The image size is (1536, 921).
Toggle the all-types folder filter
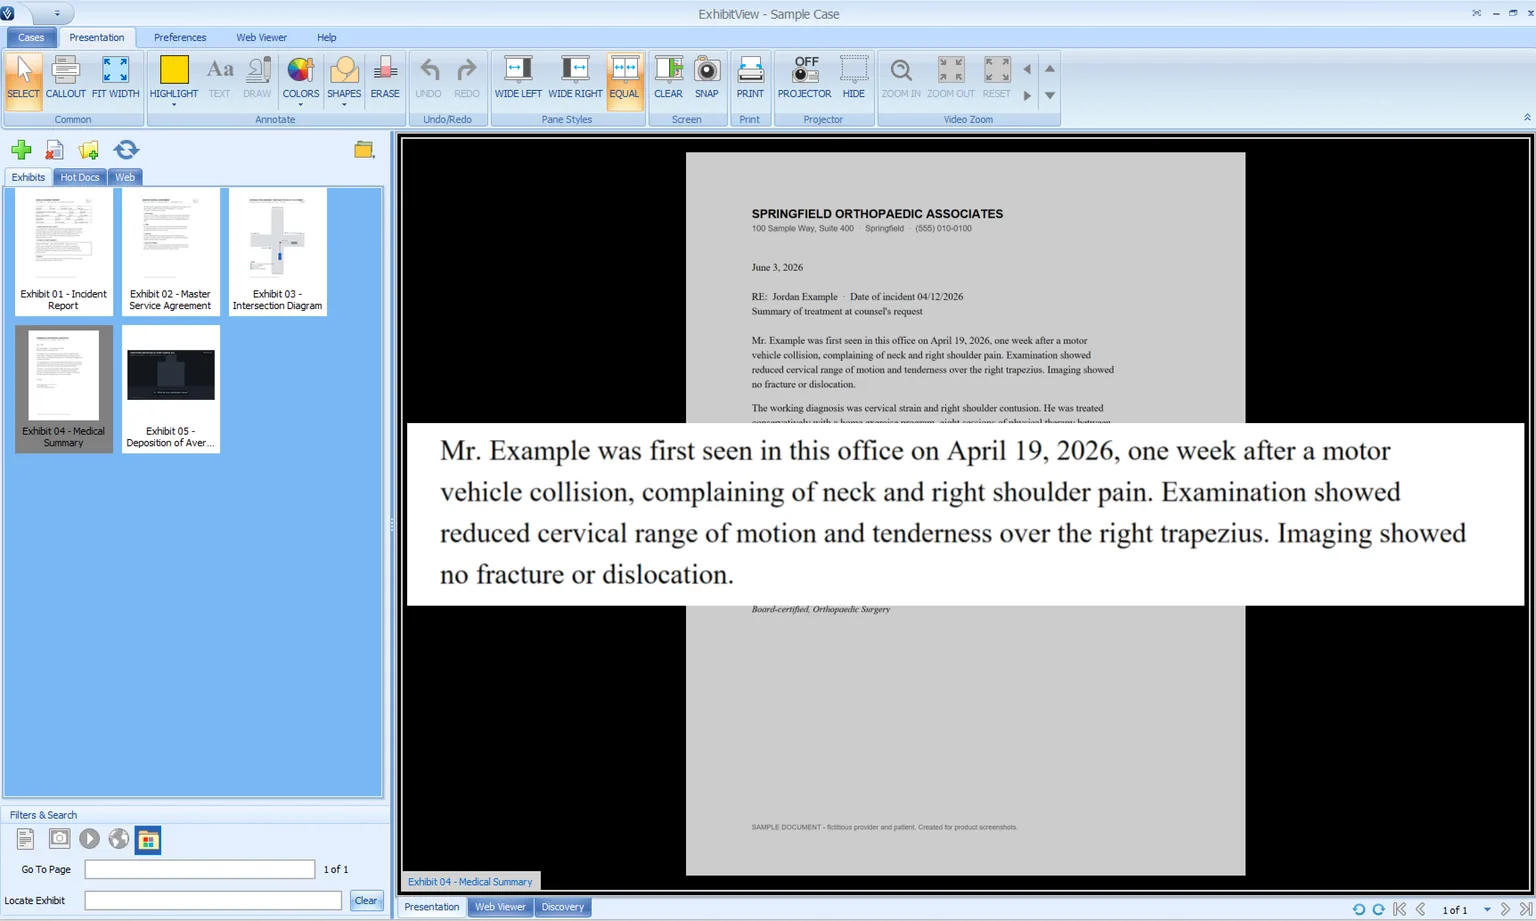pos(148,840)
